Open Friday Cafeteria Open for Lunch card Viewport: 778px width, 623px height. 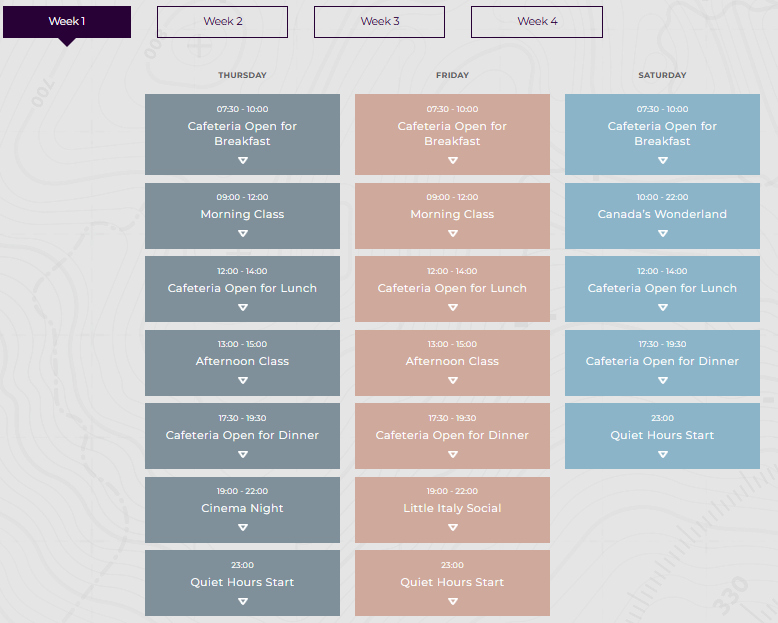pos(452,288)
